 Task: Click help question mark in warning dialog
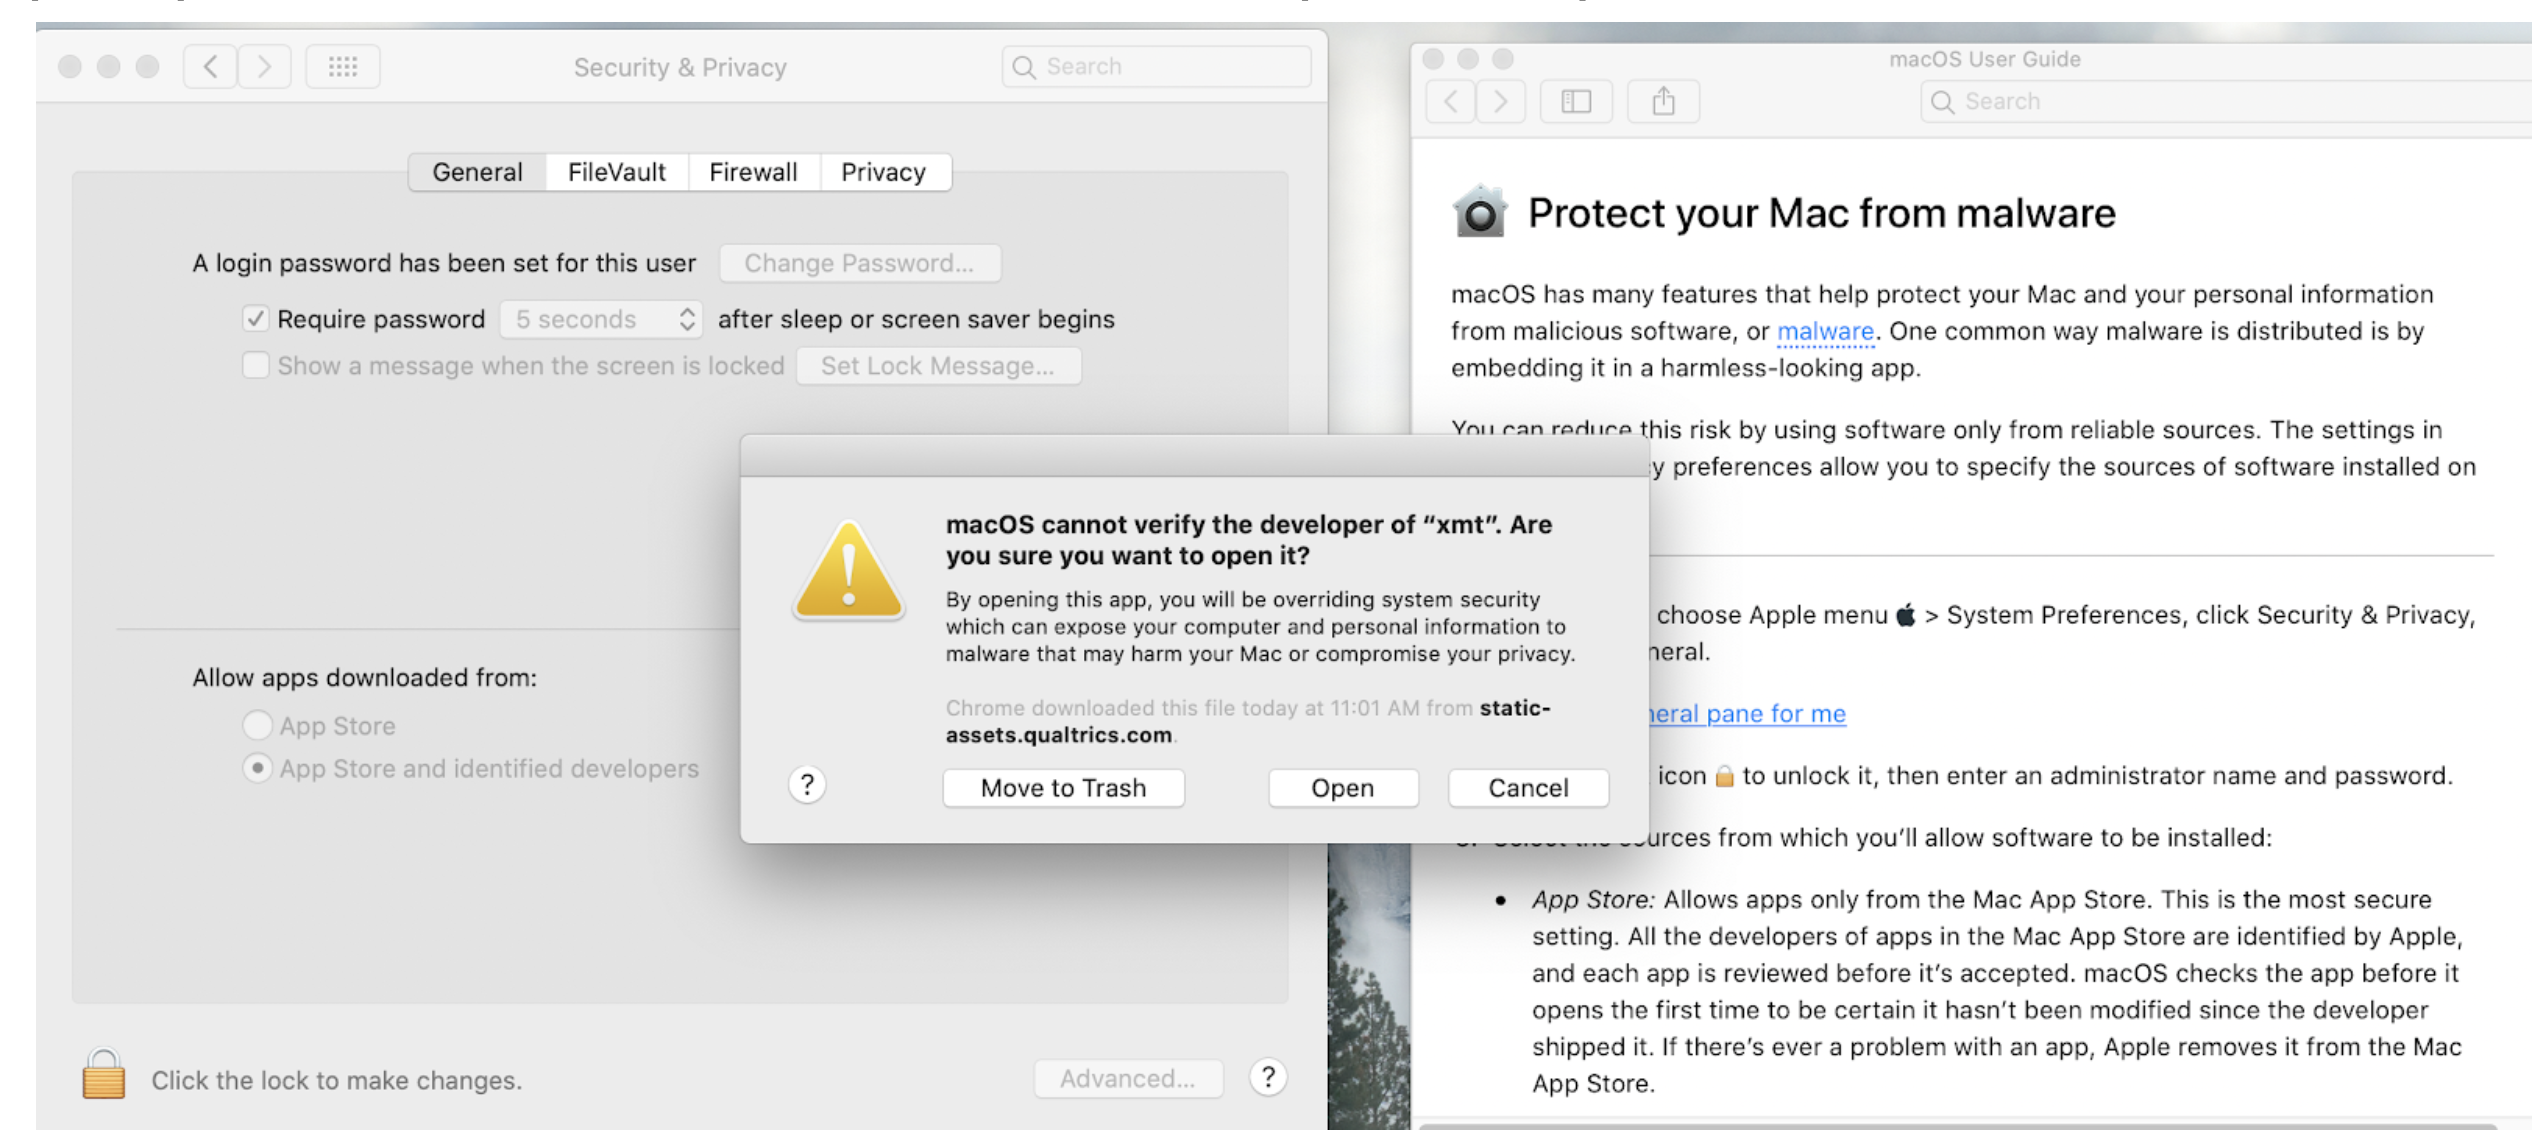coord(807,785)
